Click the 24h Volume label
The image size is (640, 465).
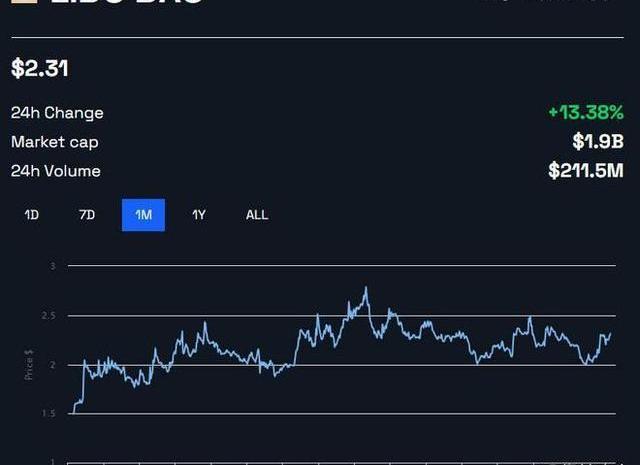click(56, 171)
